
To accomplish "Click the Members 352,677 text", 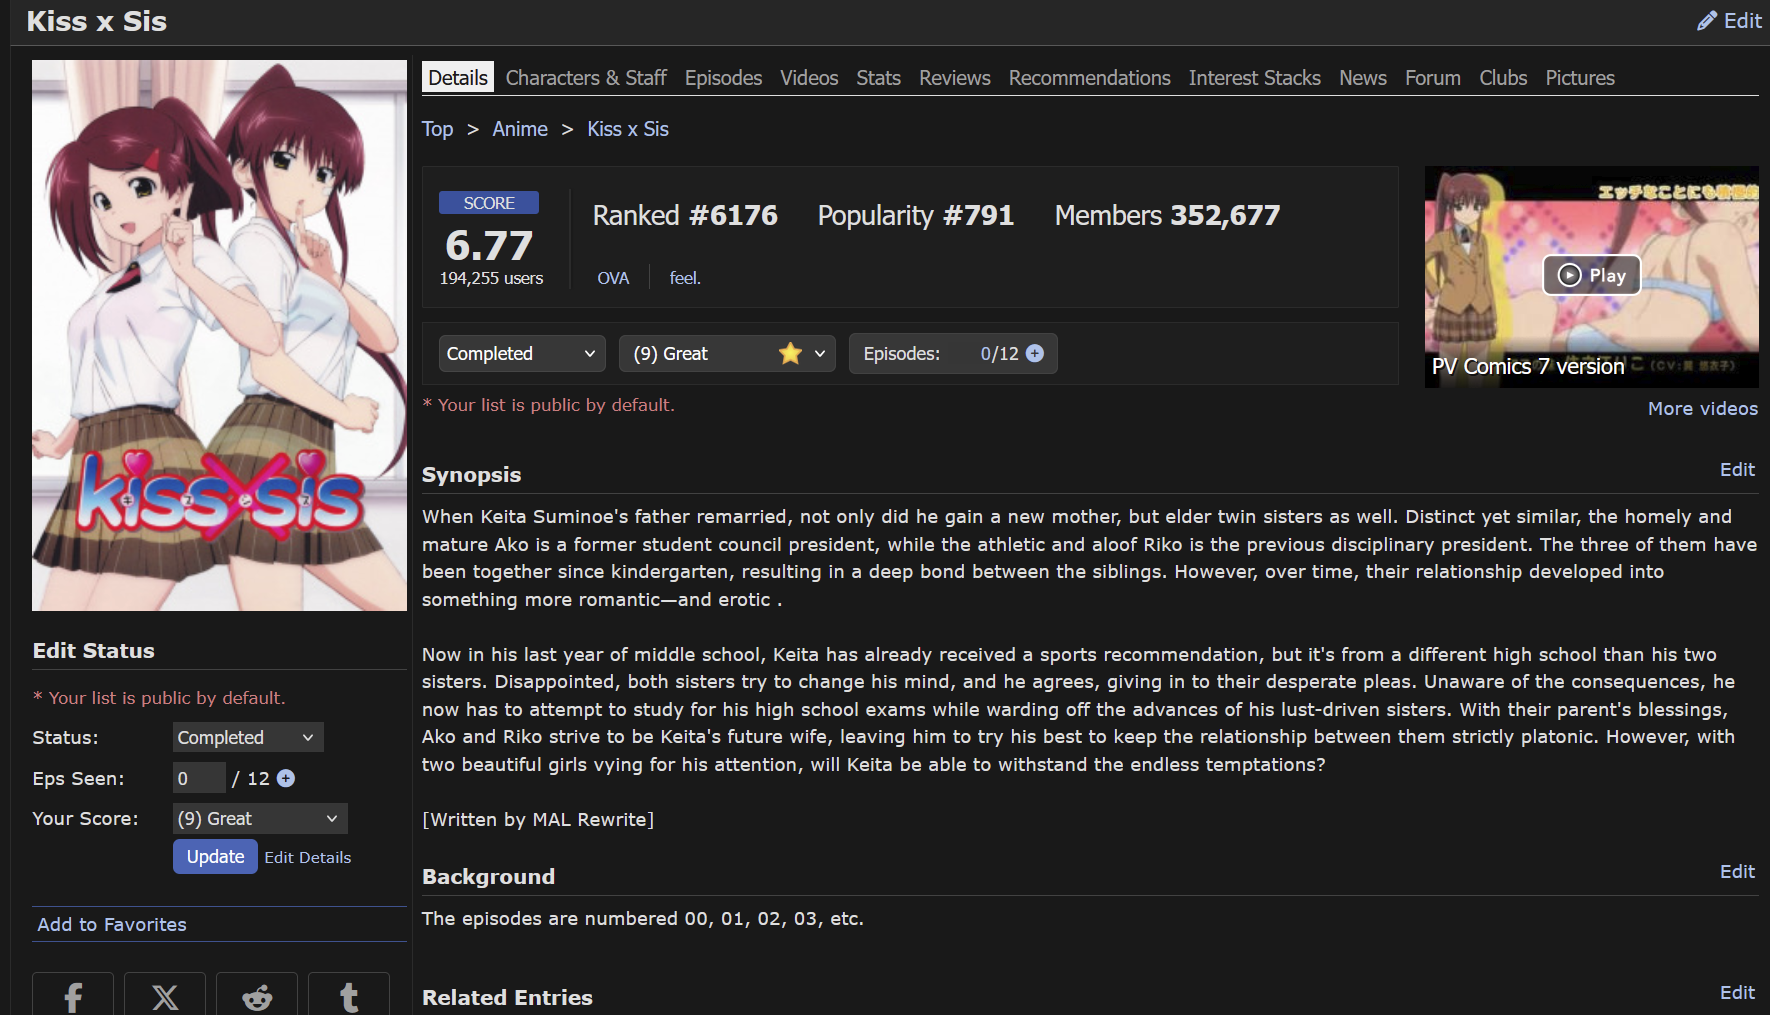I will [1167, 215].
